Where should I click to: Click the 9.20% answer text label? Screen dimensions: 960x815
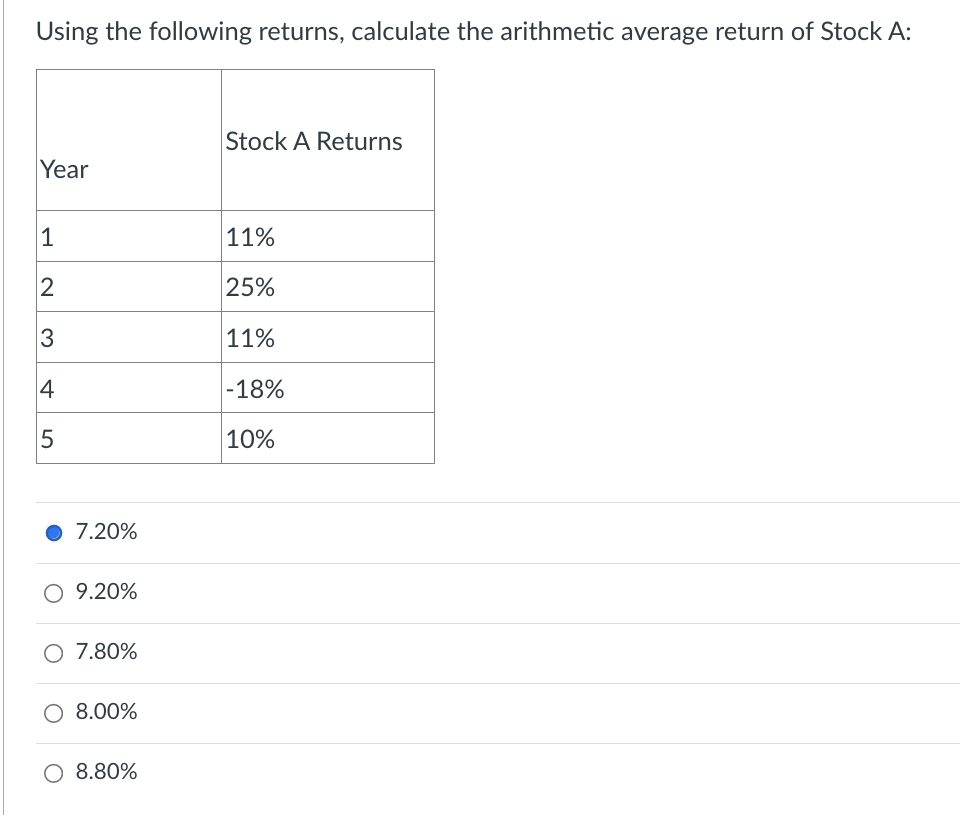pyautogui.click(x=107, y=592)
